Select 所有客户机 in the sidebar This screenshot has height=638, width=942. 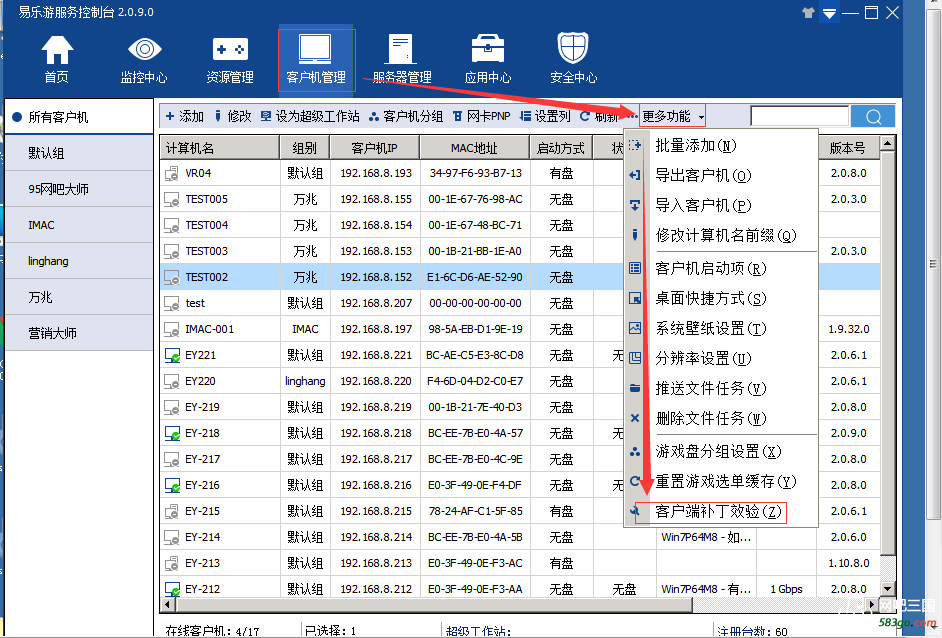coord(79,117)
